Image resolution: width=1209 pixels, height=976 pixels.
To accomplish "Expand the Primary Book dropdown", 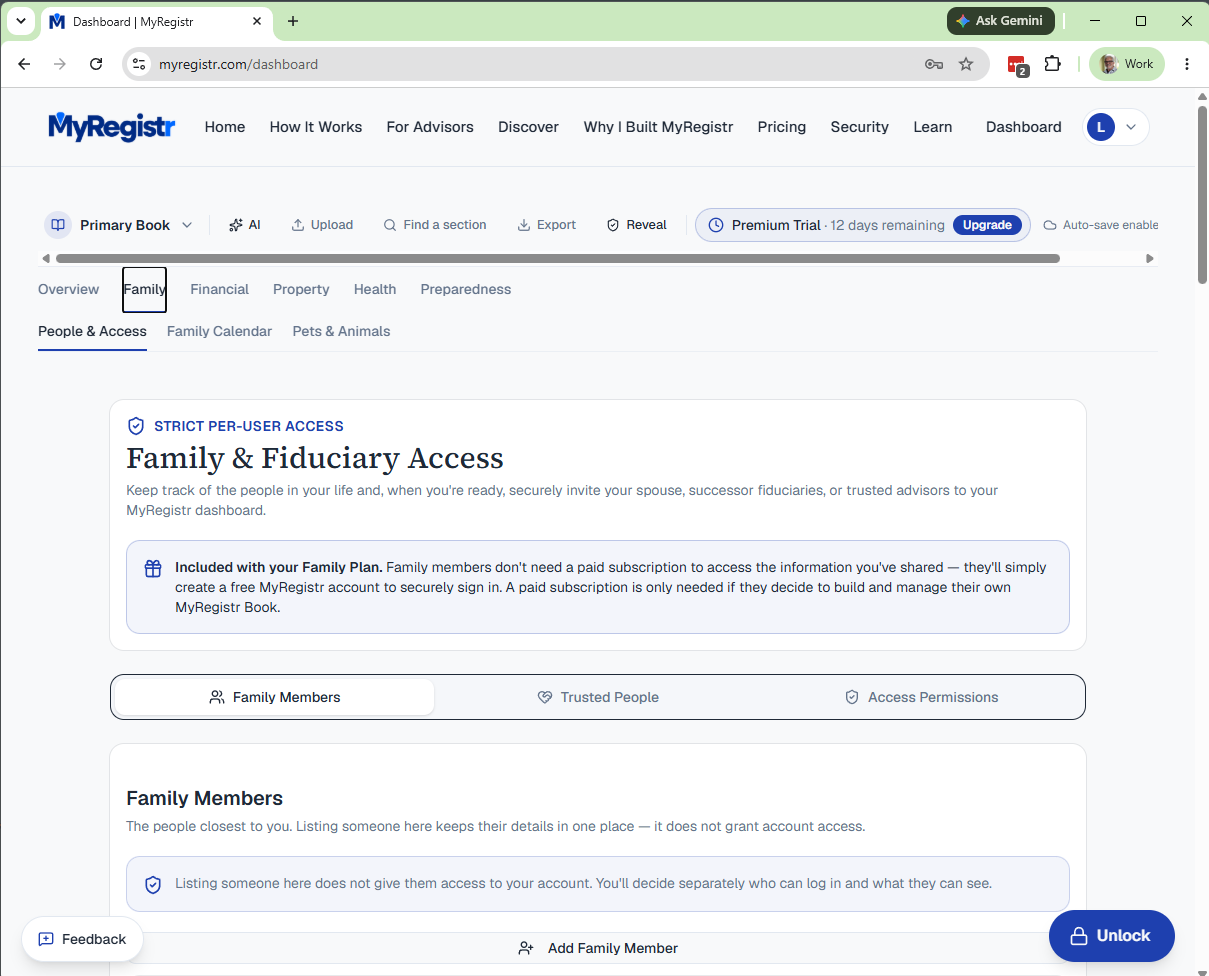I will click(187, 225).
